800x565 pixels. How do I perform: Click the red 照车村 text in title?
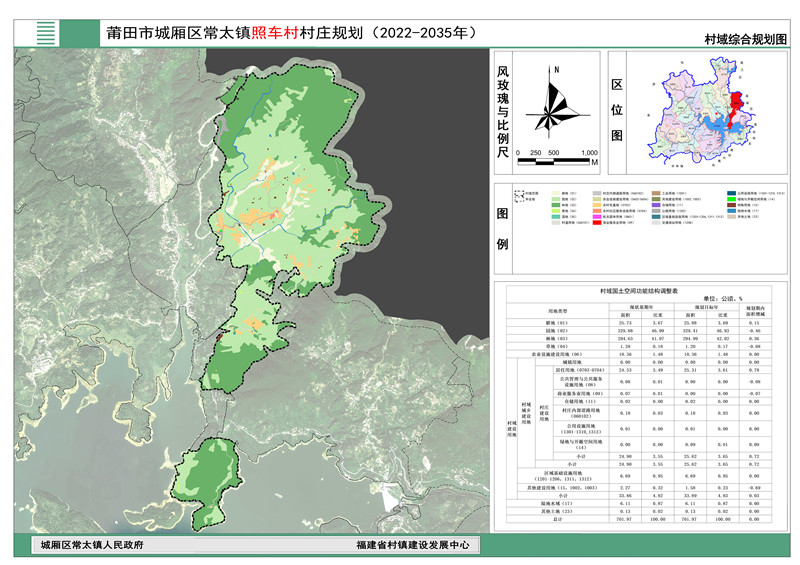(x=279, y=31)
